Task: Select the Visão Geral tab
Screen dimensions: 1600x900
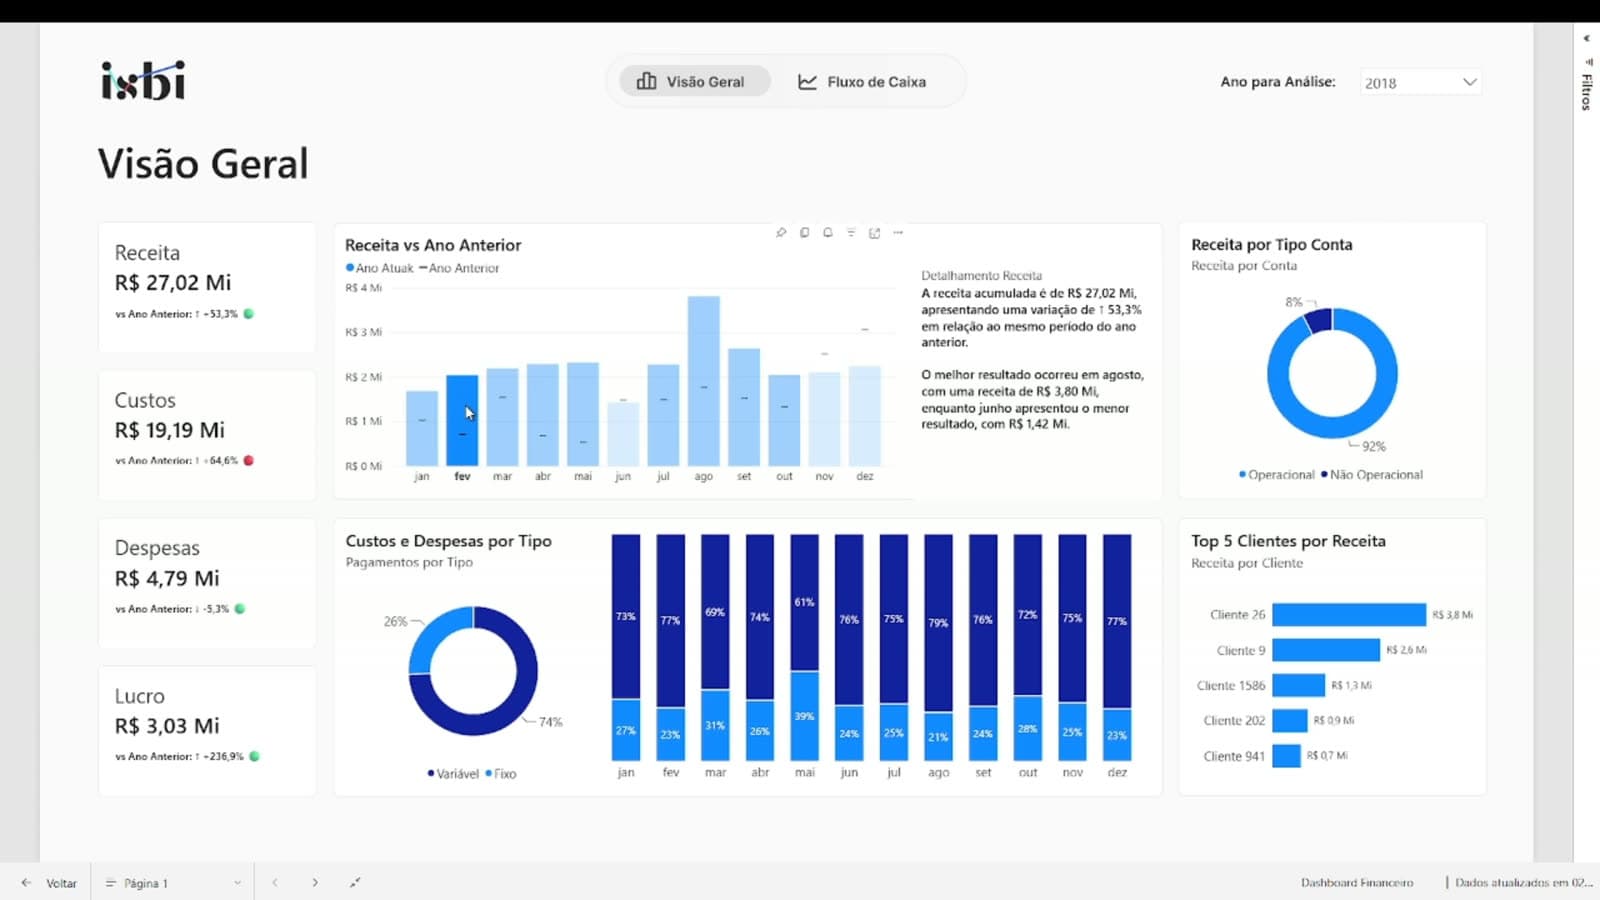Action: [x=693, y=82]
